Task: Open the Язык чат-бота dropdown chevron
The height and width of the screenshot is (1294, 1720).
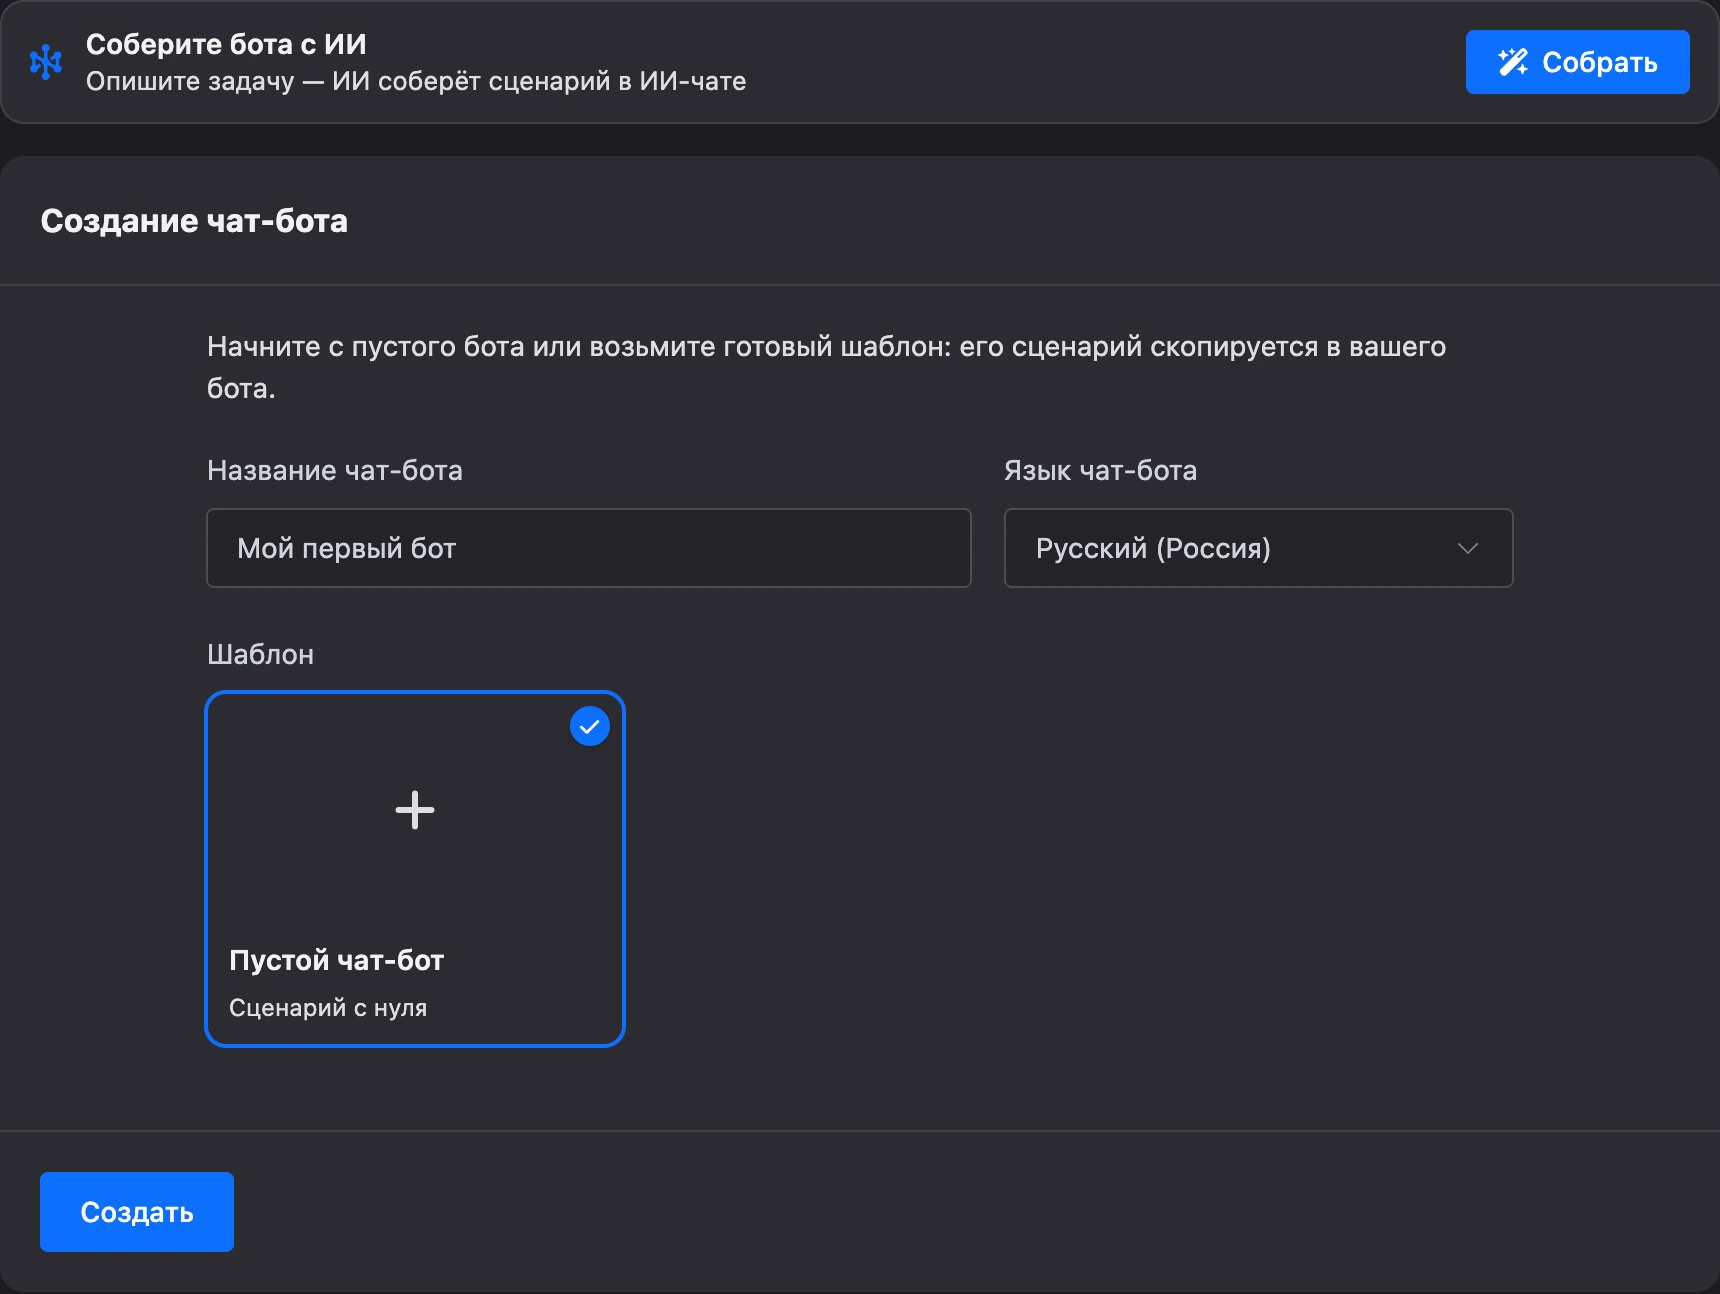Action: (1467, 548)
